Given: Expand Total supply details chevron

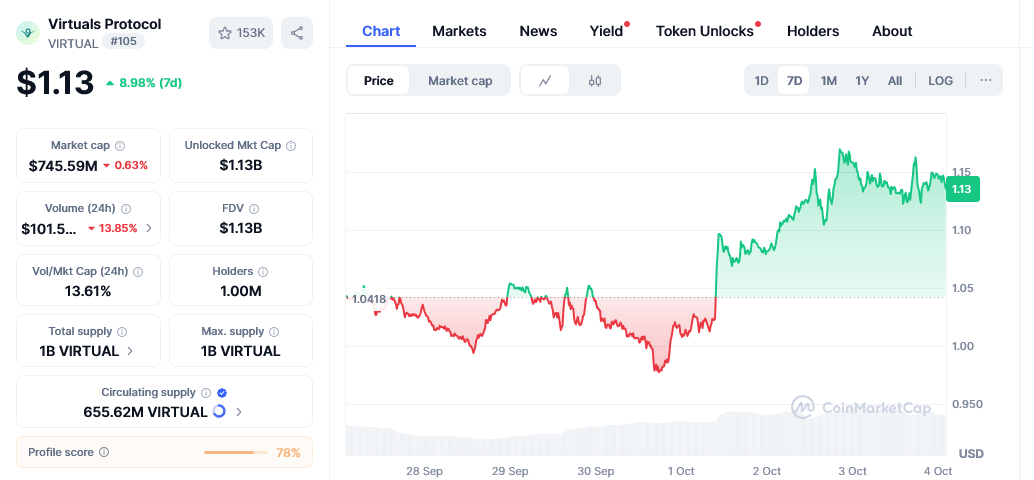Looking at the screenshot, I should tap(130, 351).
